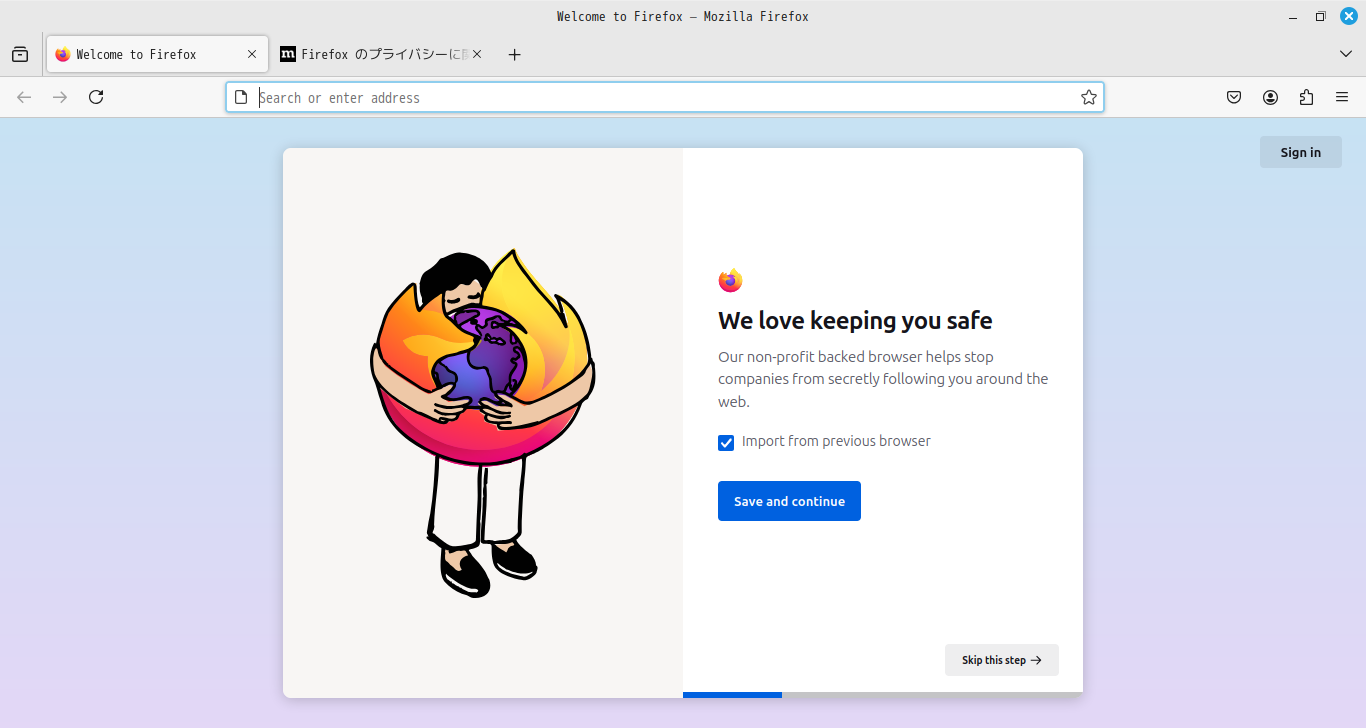Screen dimensions: 1366x728
Task: Open the Extensions puzzle icon
Action: (x=1306, y=97)
